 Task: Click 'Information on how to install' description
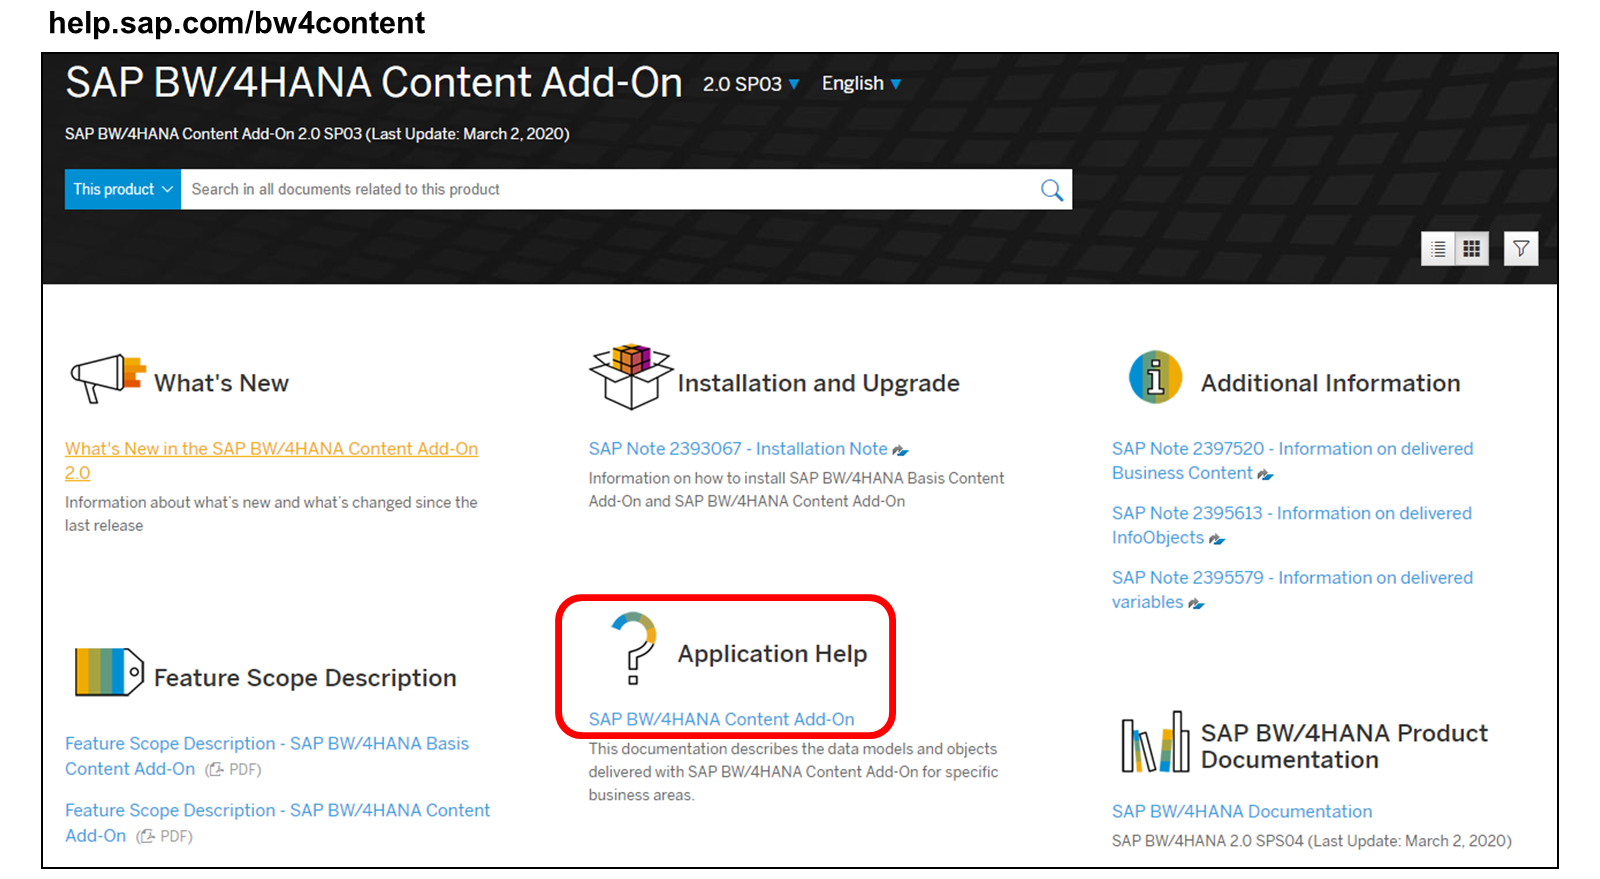[796, 490]
